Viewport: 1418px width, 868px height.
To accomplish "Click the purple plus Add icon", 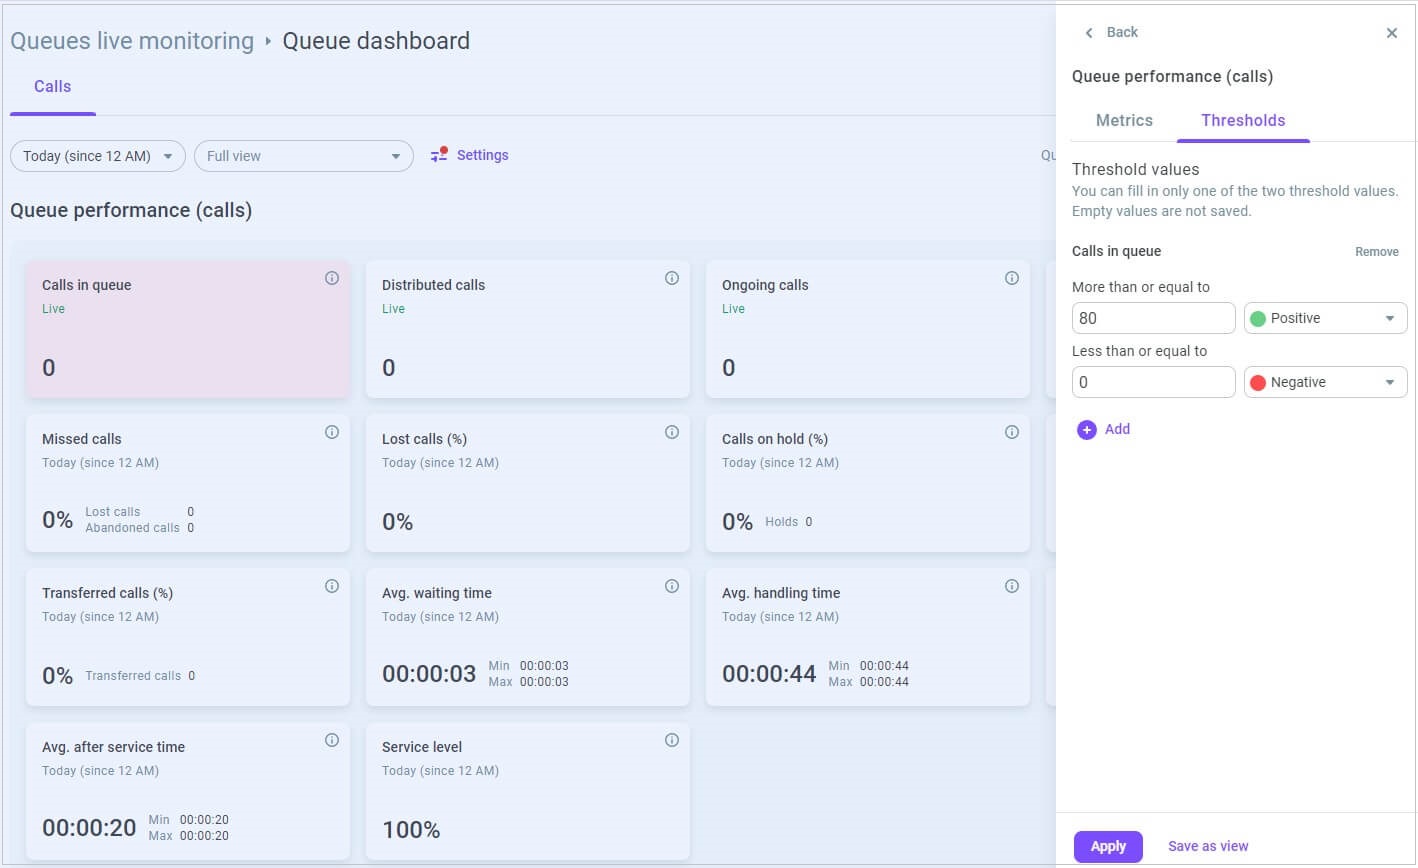I will [x=1087, y=430].
